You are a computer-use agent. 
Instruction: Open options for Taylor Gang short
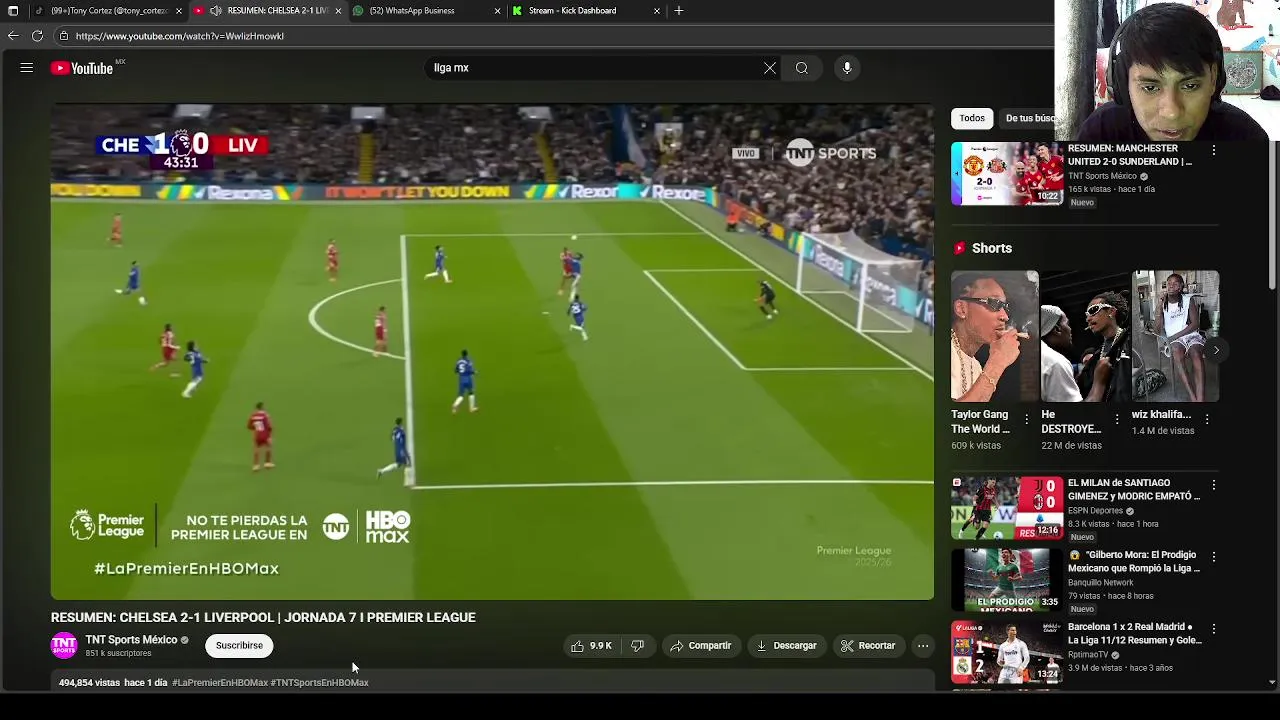(x=1027, y=419)
